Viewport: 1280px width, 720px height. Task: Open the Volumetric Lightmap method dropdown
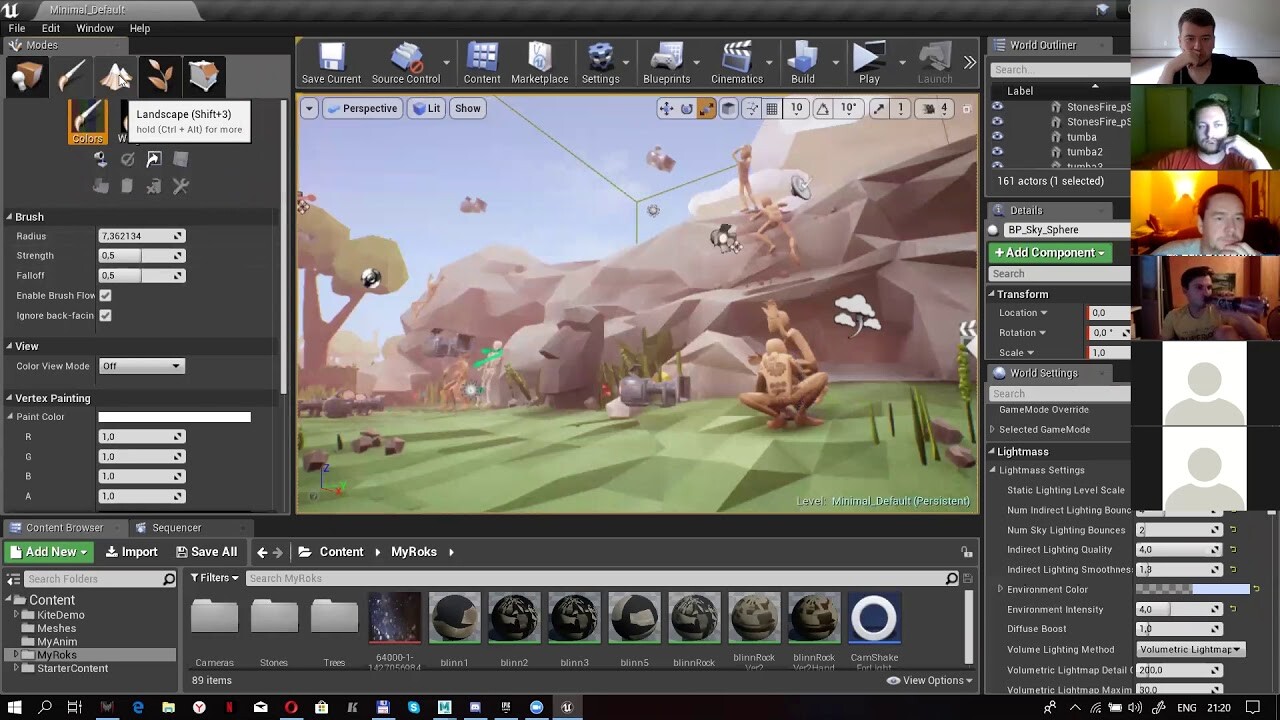pyautogui.click(x=1190, y=649)
